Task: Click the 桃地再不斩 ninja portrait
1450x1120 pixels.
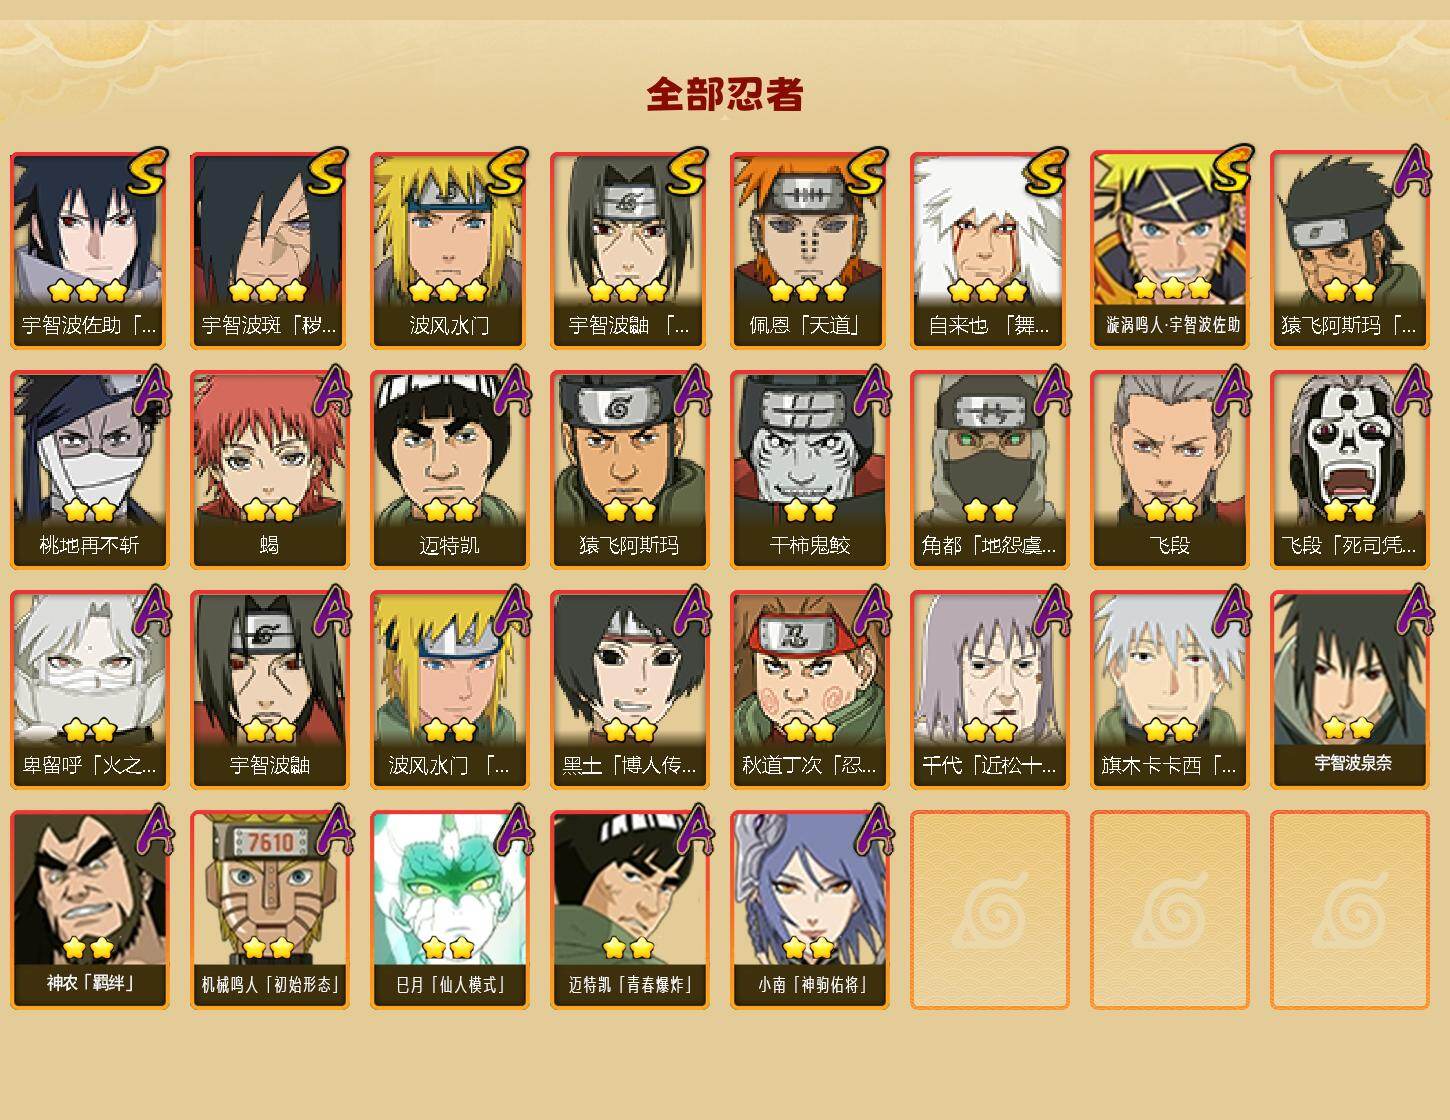Action: [89, 470]
